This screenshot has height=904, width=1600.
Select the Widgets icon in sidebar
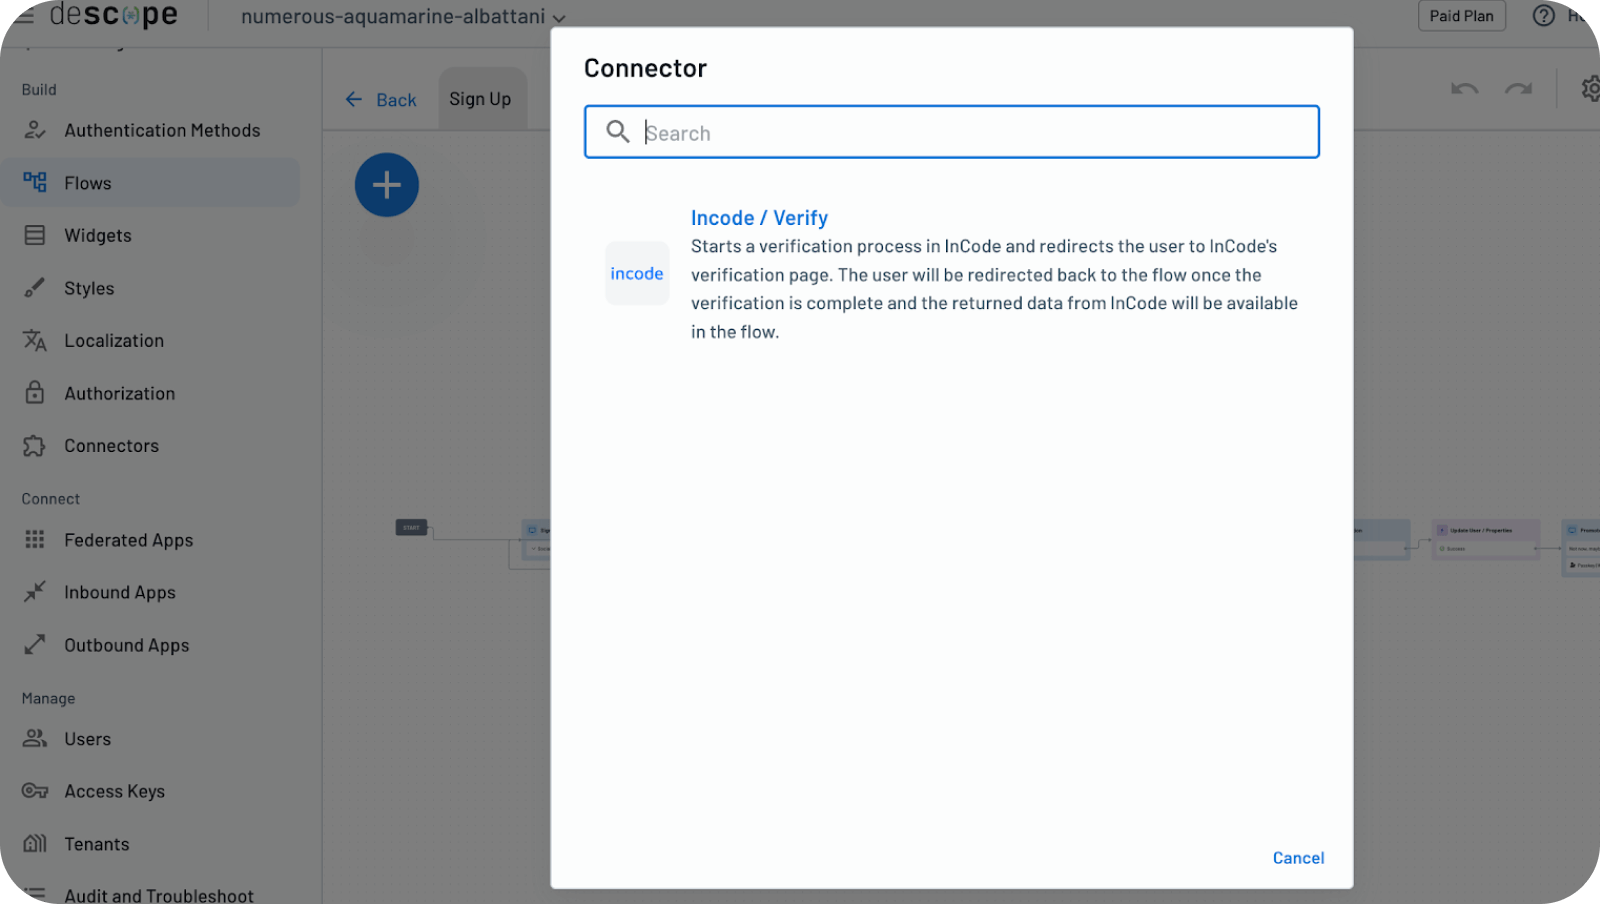[x=35, y=235]
